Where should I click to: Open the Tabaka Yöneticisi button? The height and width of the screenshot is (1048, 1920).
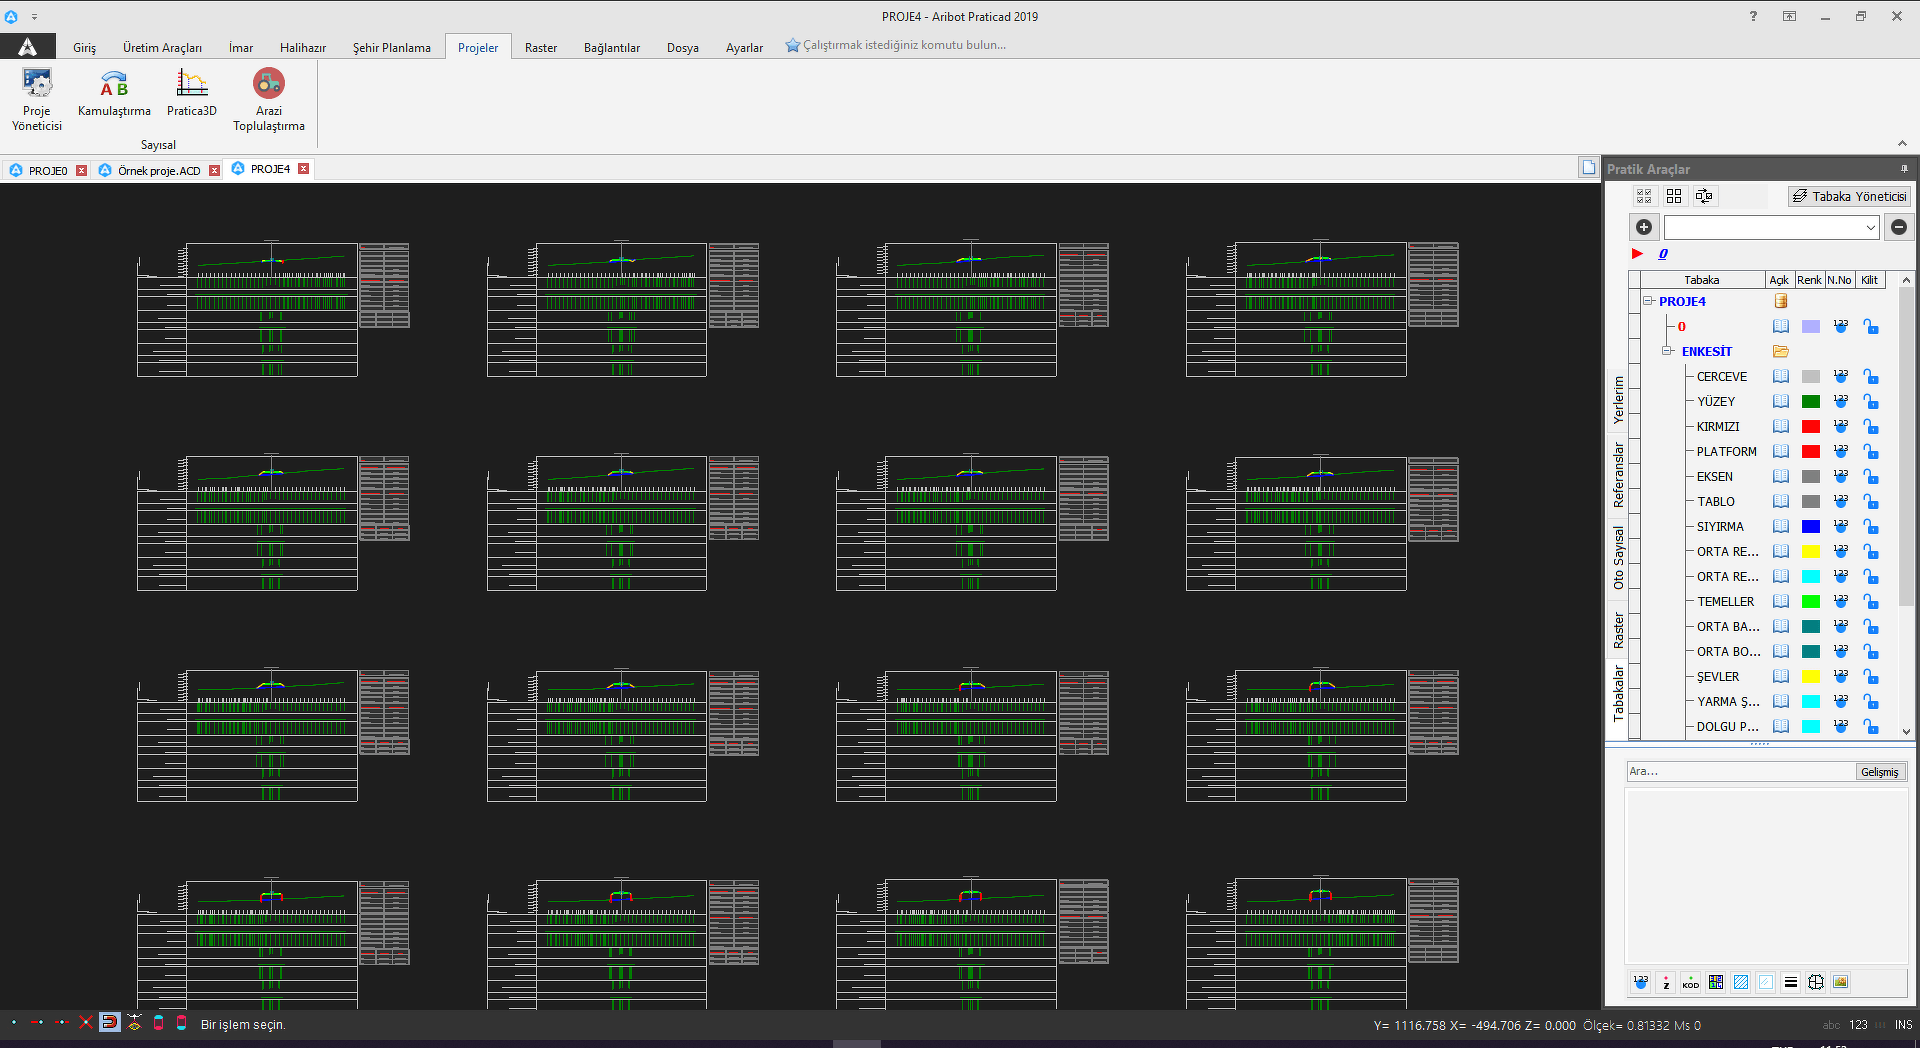1849,196
